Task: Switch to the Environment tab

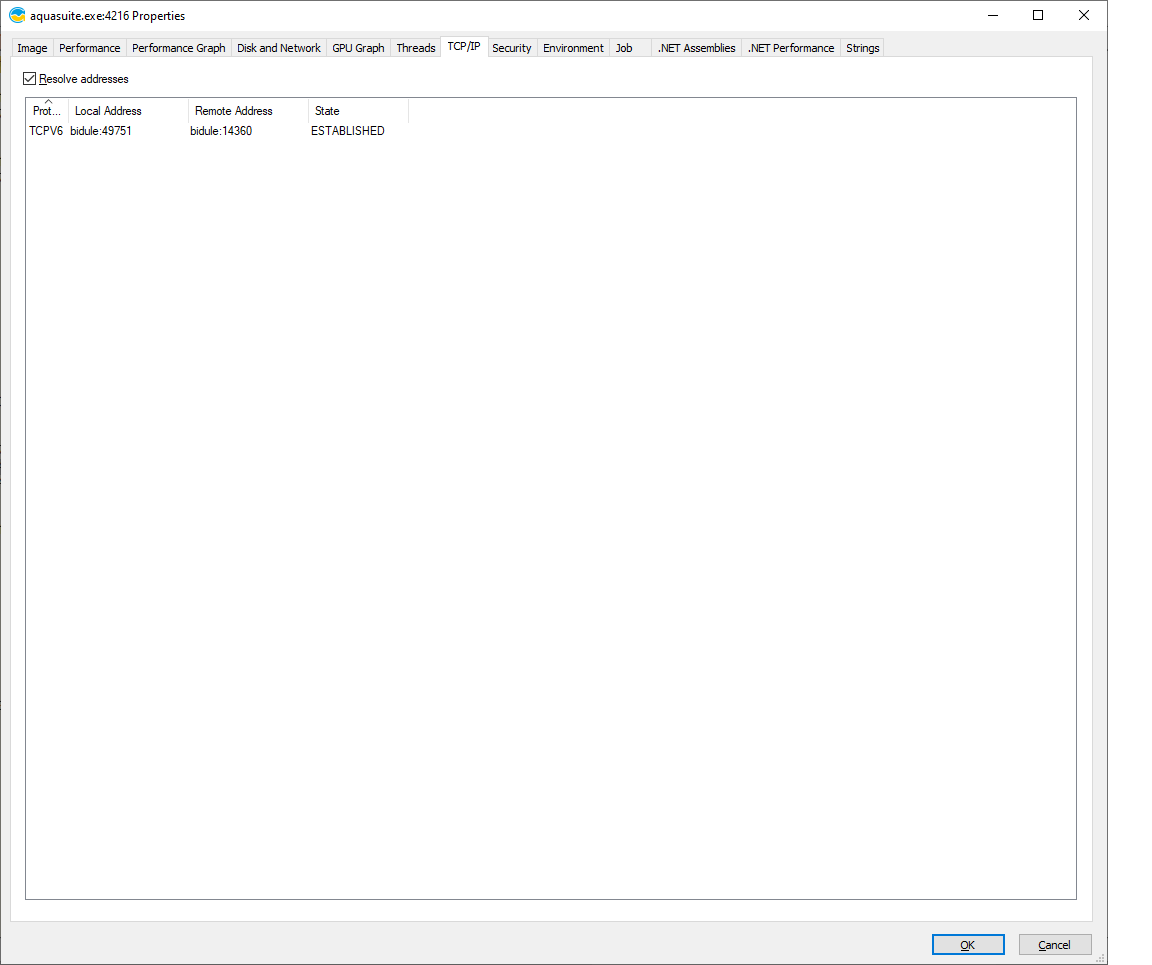Action: [x=573, y=48]
